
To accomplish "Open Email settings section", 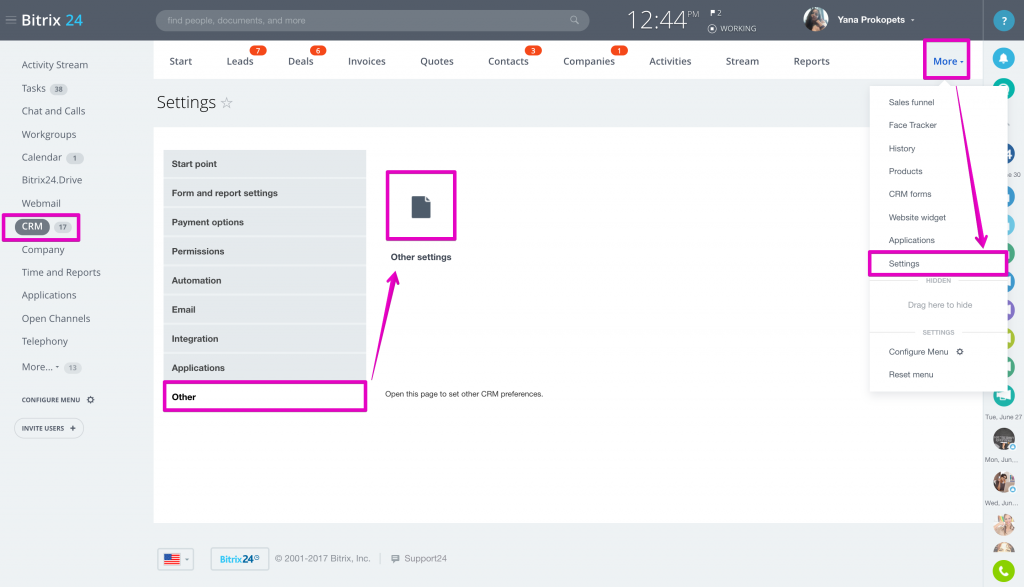I will tap(264, 309).
